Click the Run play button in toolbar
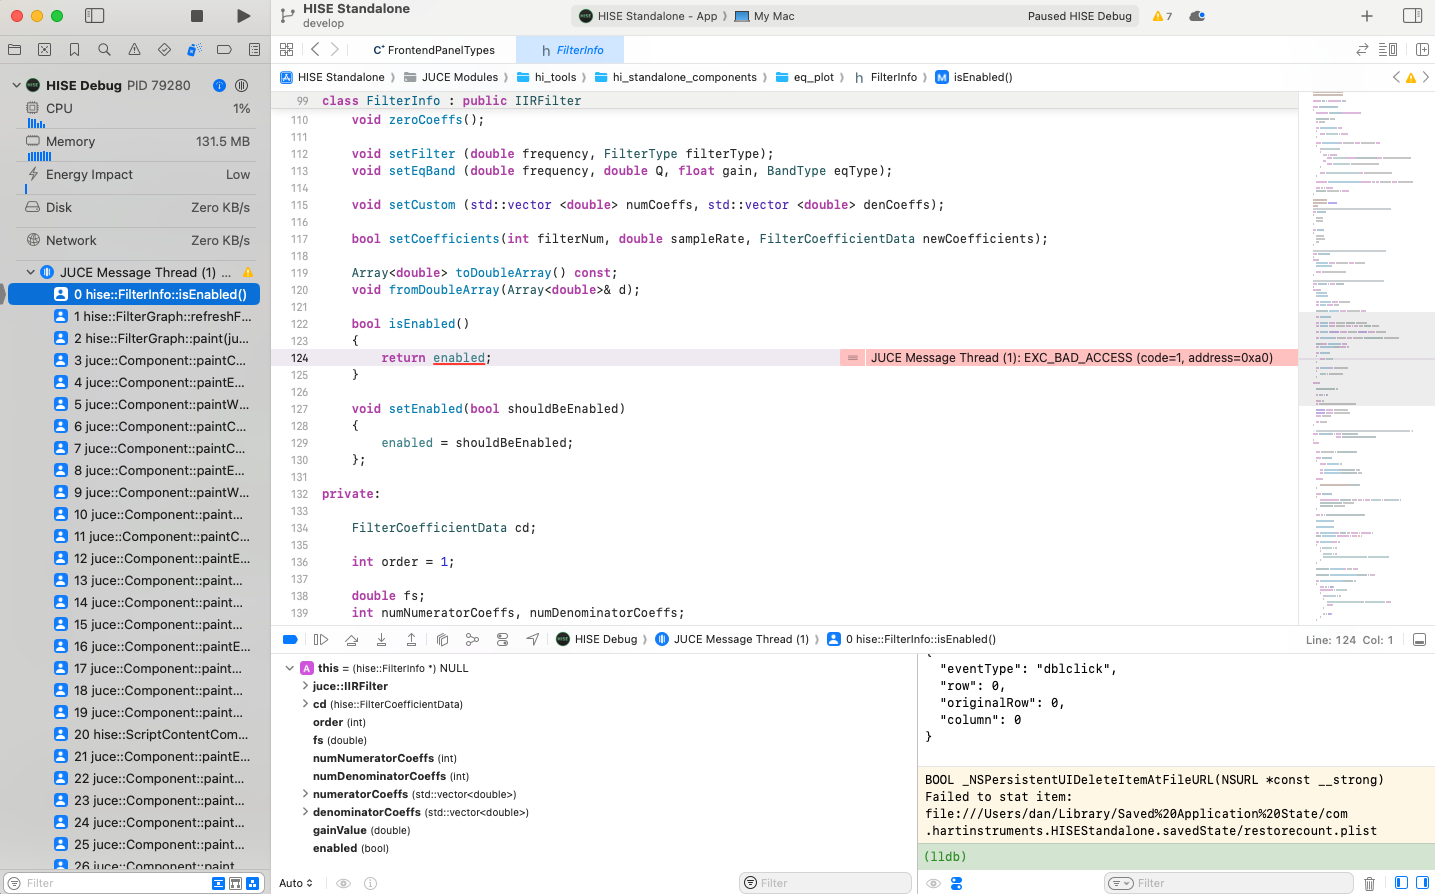1435x894 pixels. [x=243, y=16]
